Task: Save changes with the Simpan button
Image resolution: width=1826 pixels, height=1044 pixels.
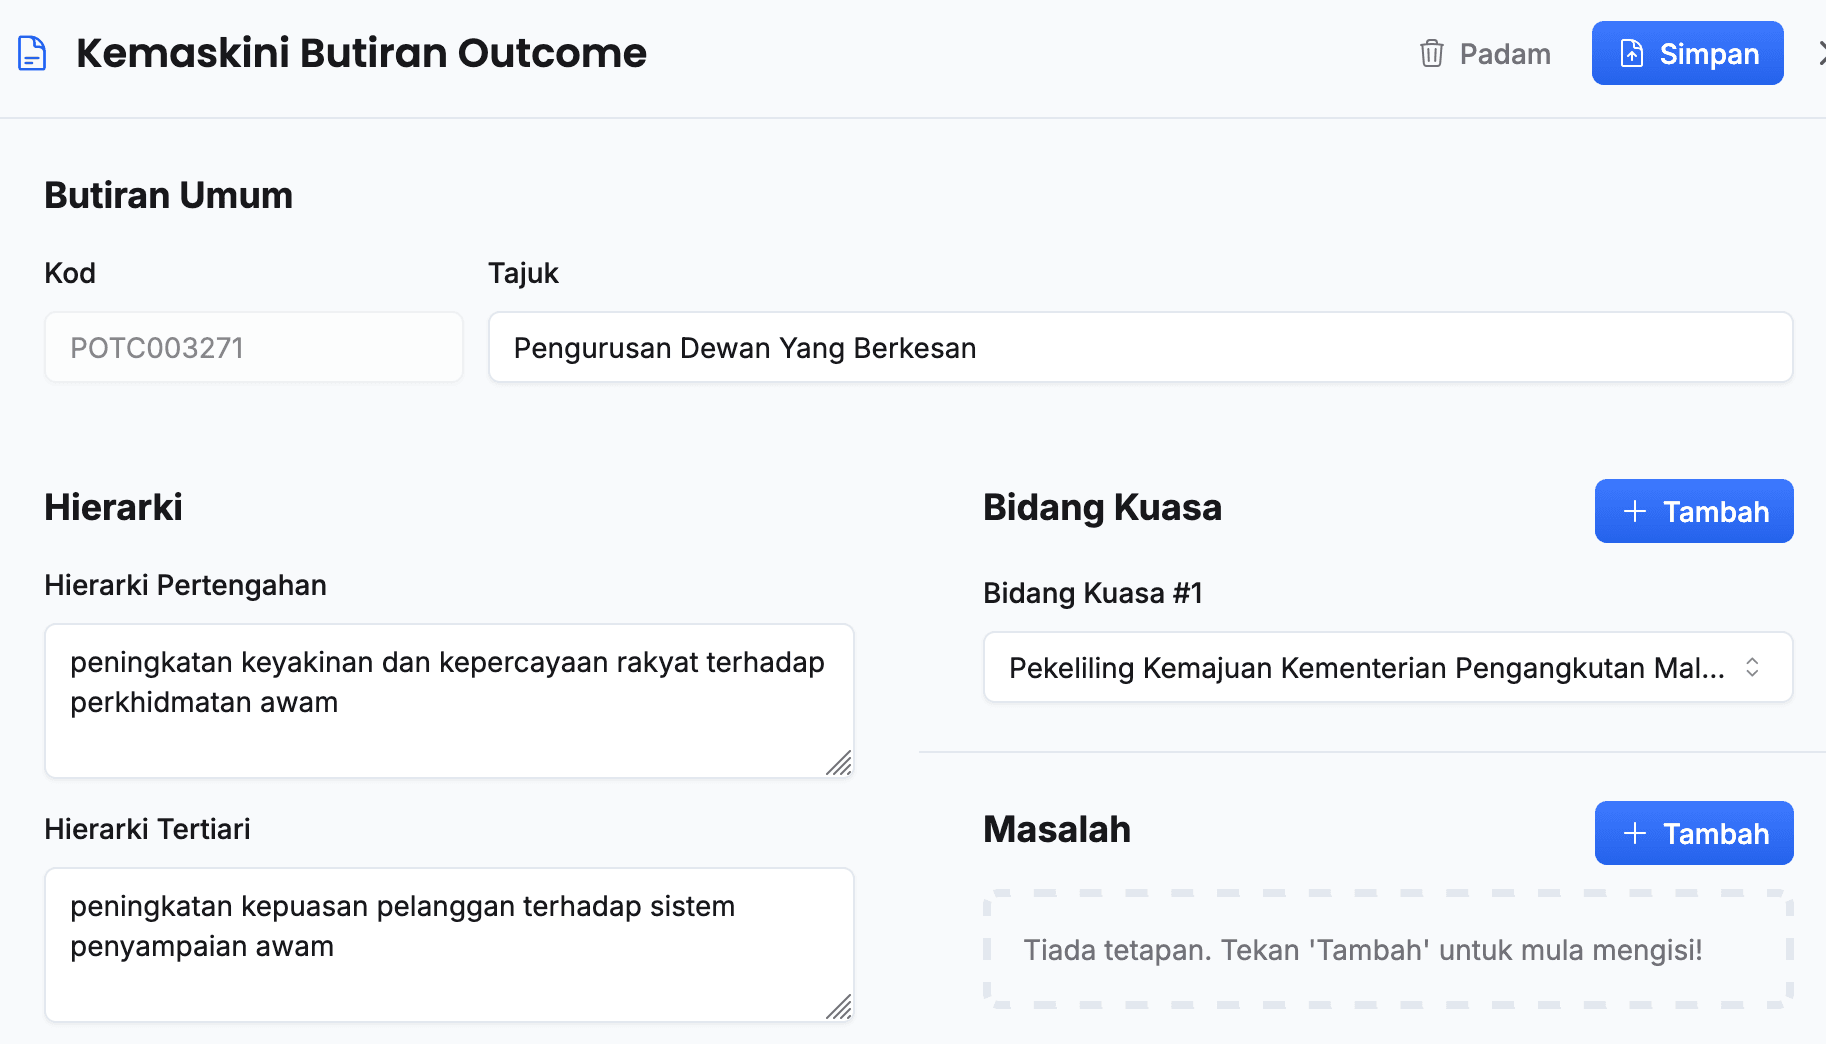Action: click(1687, 53)
